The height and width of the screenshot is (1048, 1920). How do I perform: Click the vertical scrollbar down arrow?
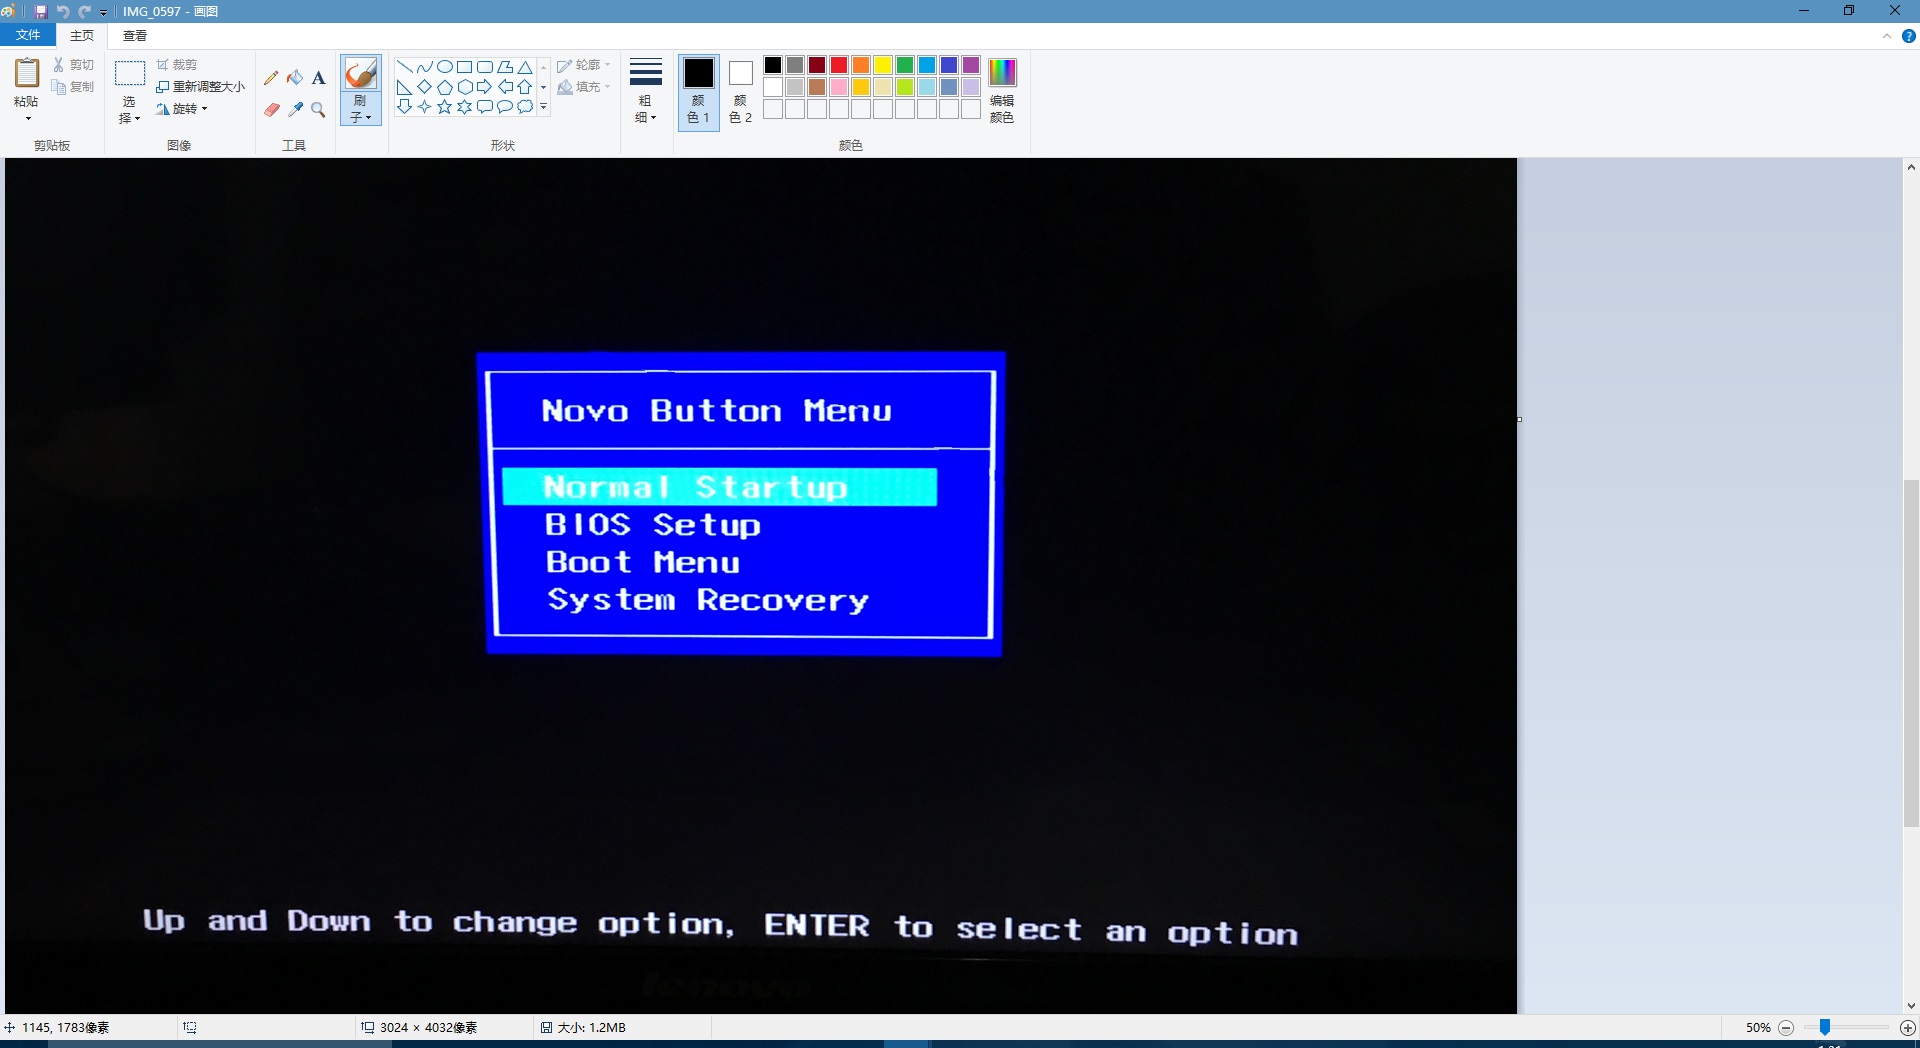tap(1911, 1005)
